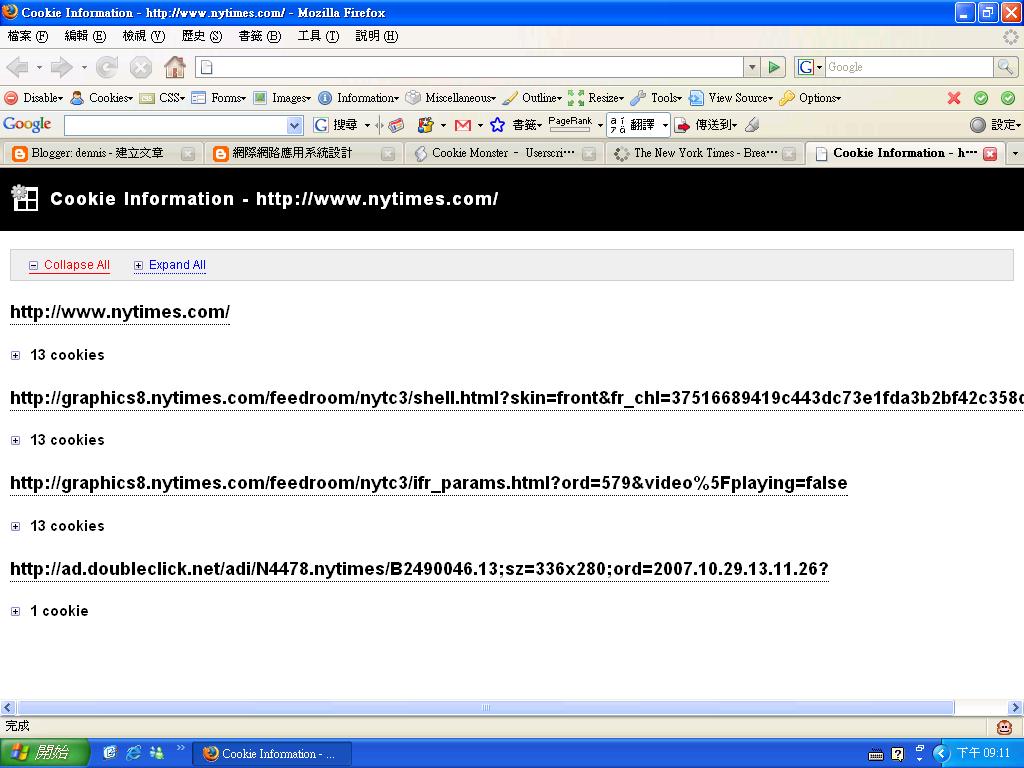Click the Google toolbar search button
This screenshot has height=768, width=1024.
tap(336, 125)
